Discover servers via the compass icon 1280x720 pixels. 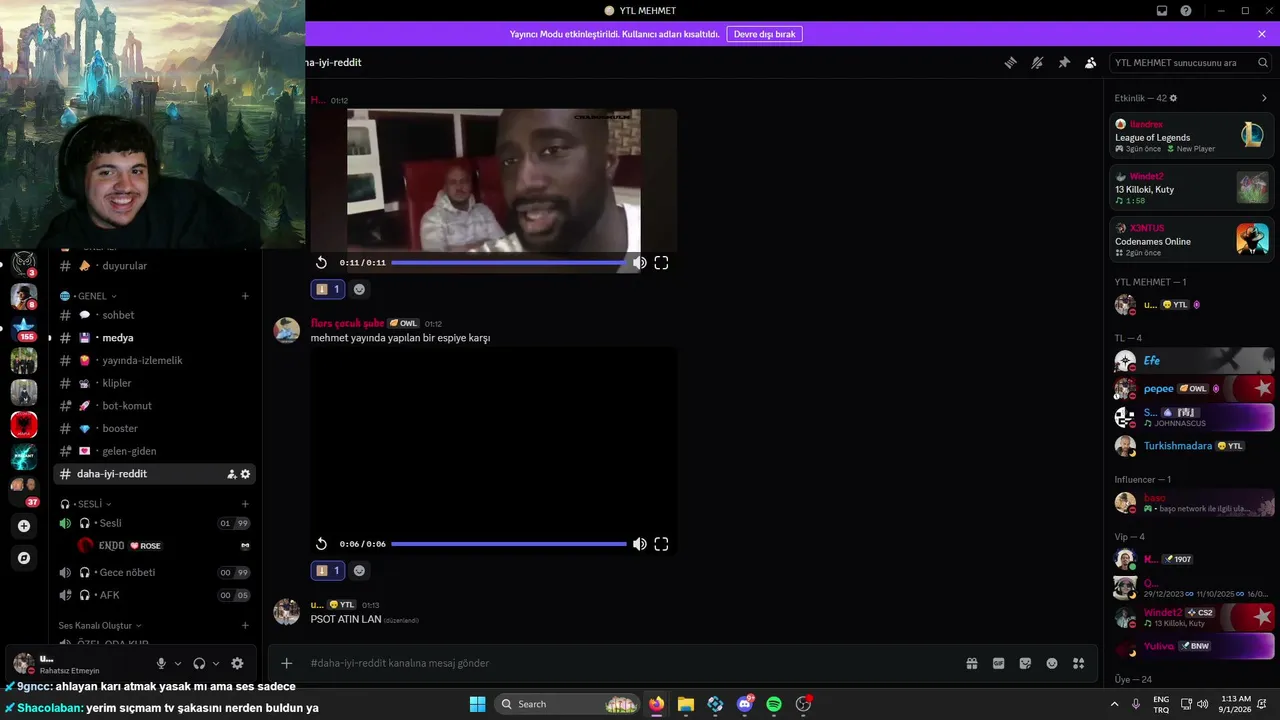[x=24, y=557]
